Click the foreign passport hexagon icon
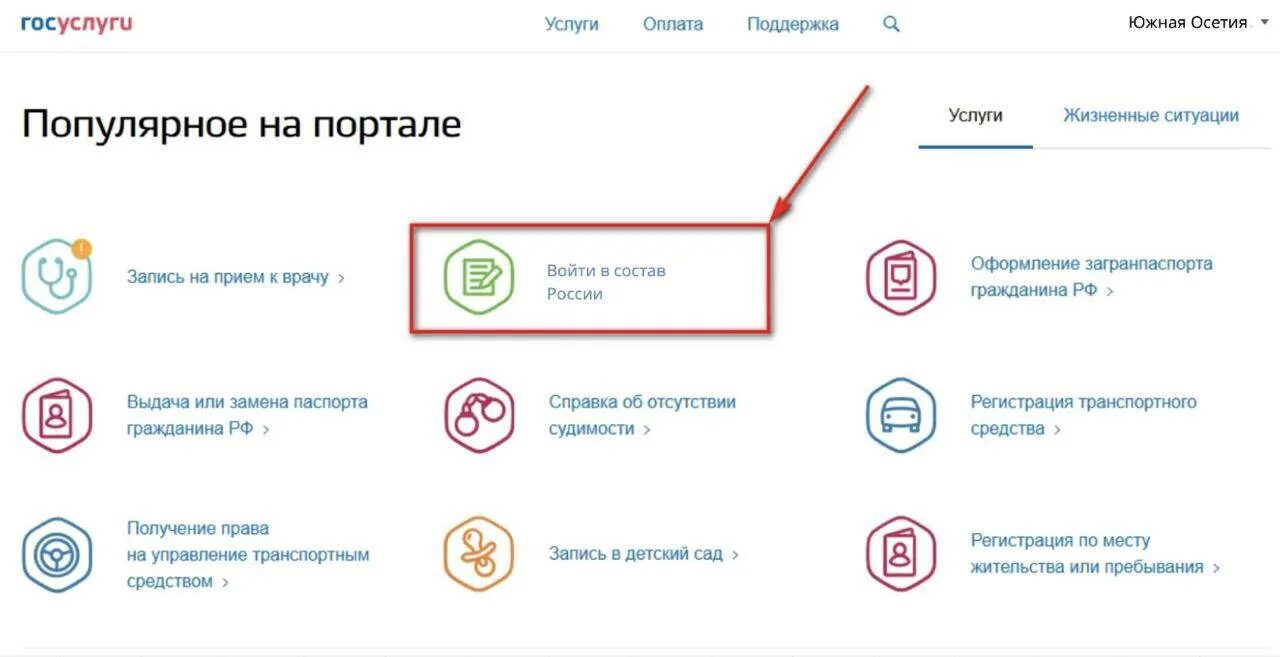The image size is (1280, 657). tap(900, 277)
